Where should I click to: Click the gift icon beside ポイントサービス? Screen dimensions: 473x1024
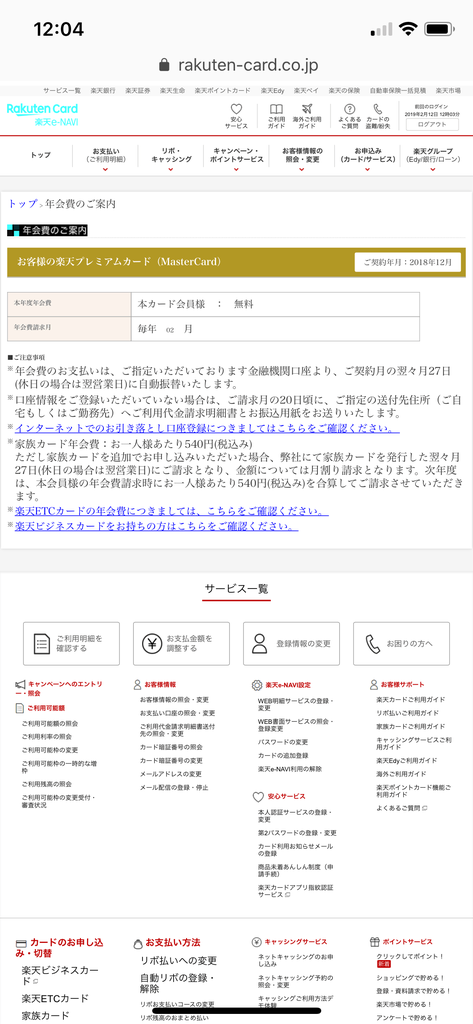374,942
